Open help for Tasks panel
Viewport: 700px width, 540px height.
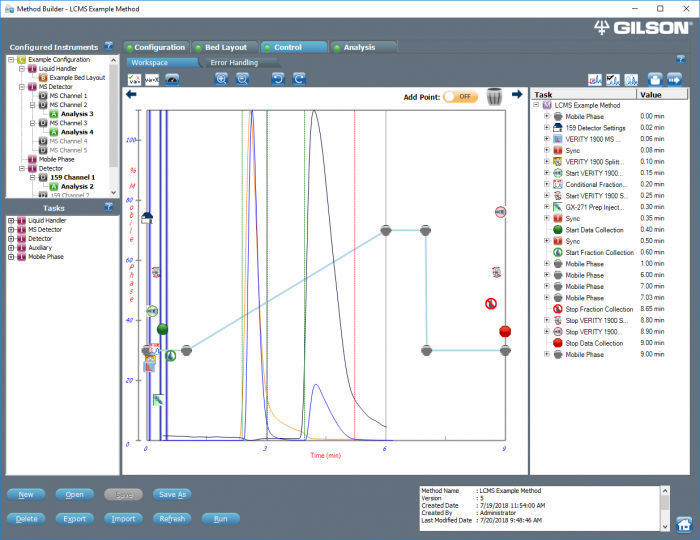click(108, 207)
